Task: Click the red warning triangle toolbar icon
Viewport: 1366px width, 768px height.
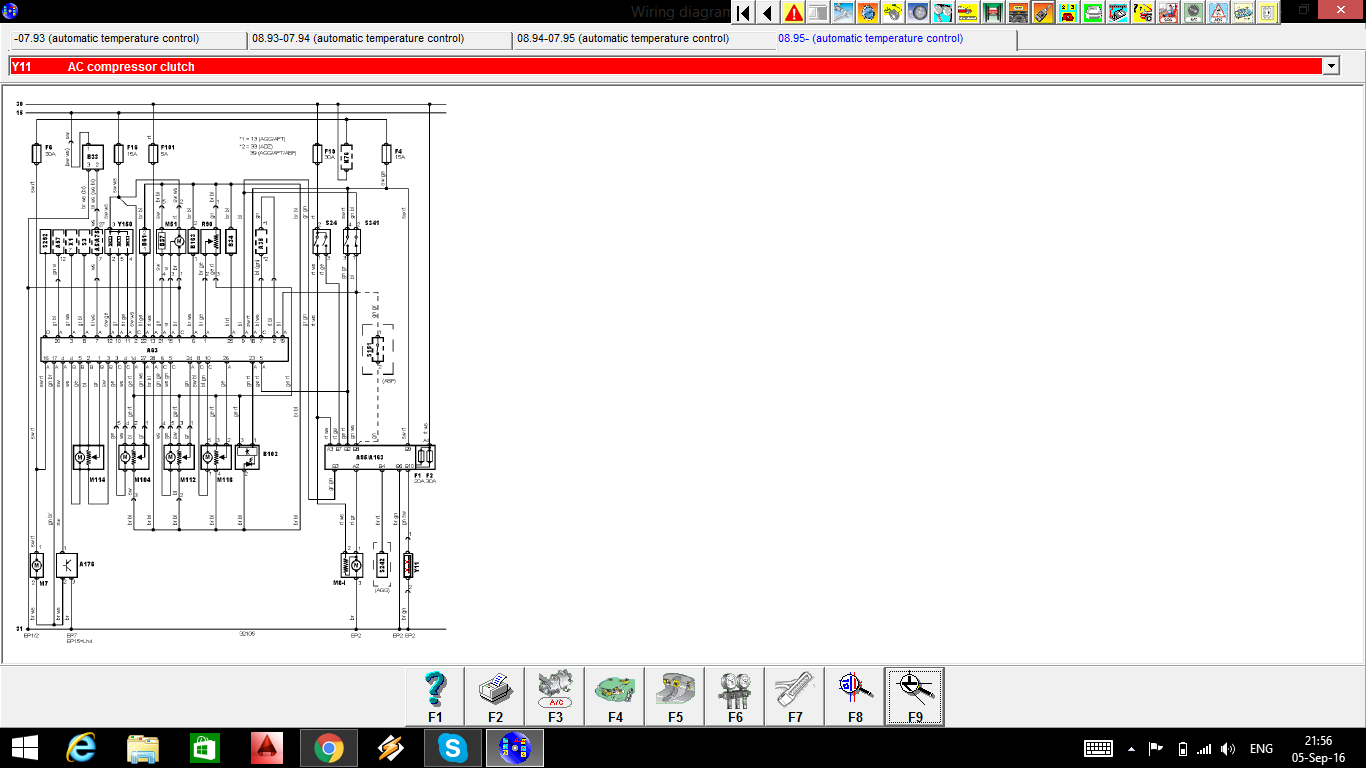Action: pos(793,13)
